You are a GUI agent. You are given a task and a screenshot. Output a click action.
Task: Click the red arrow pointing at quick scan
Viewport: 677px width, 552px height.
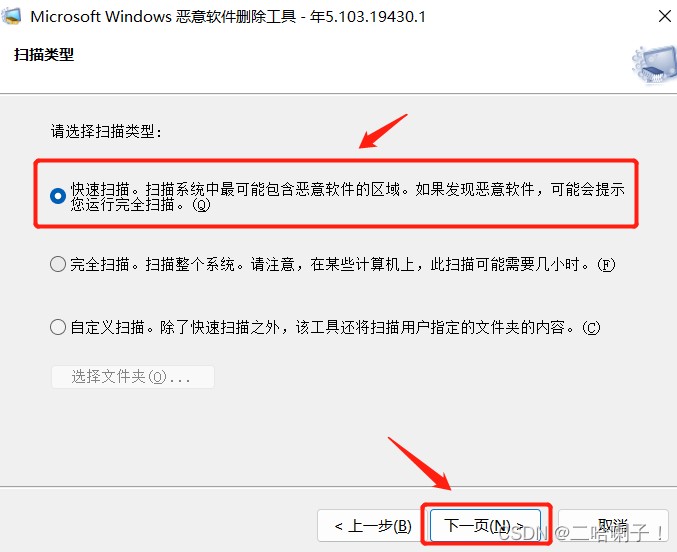(383, 131)
